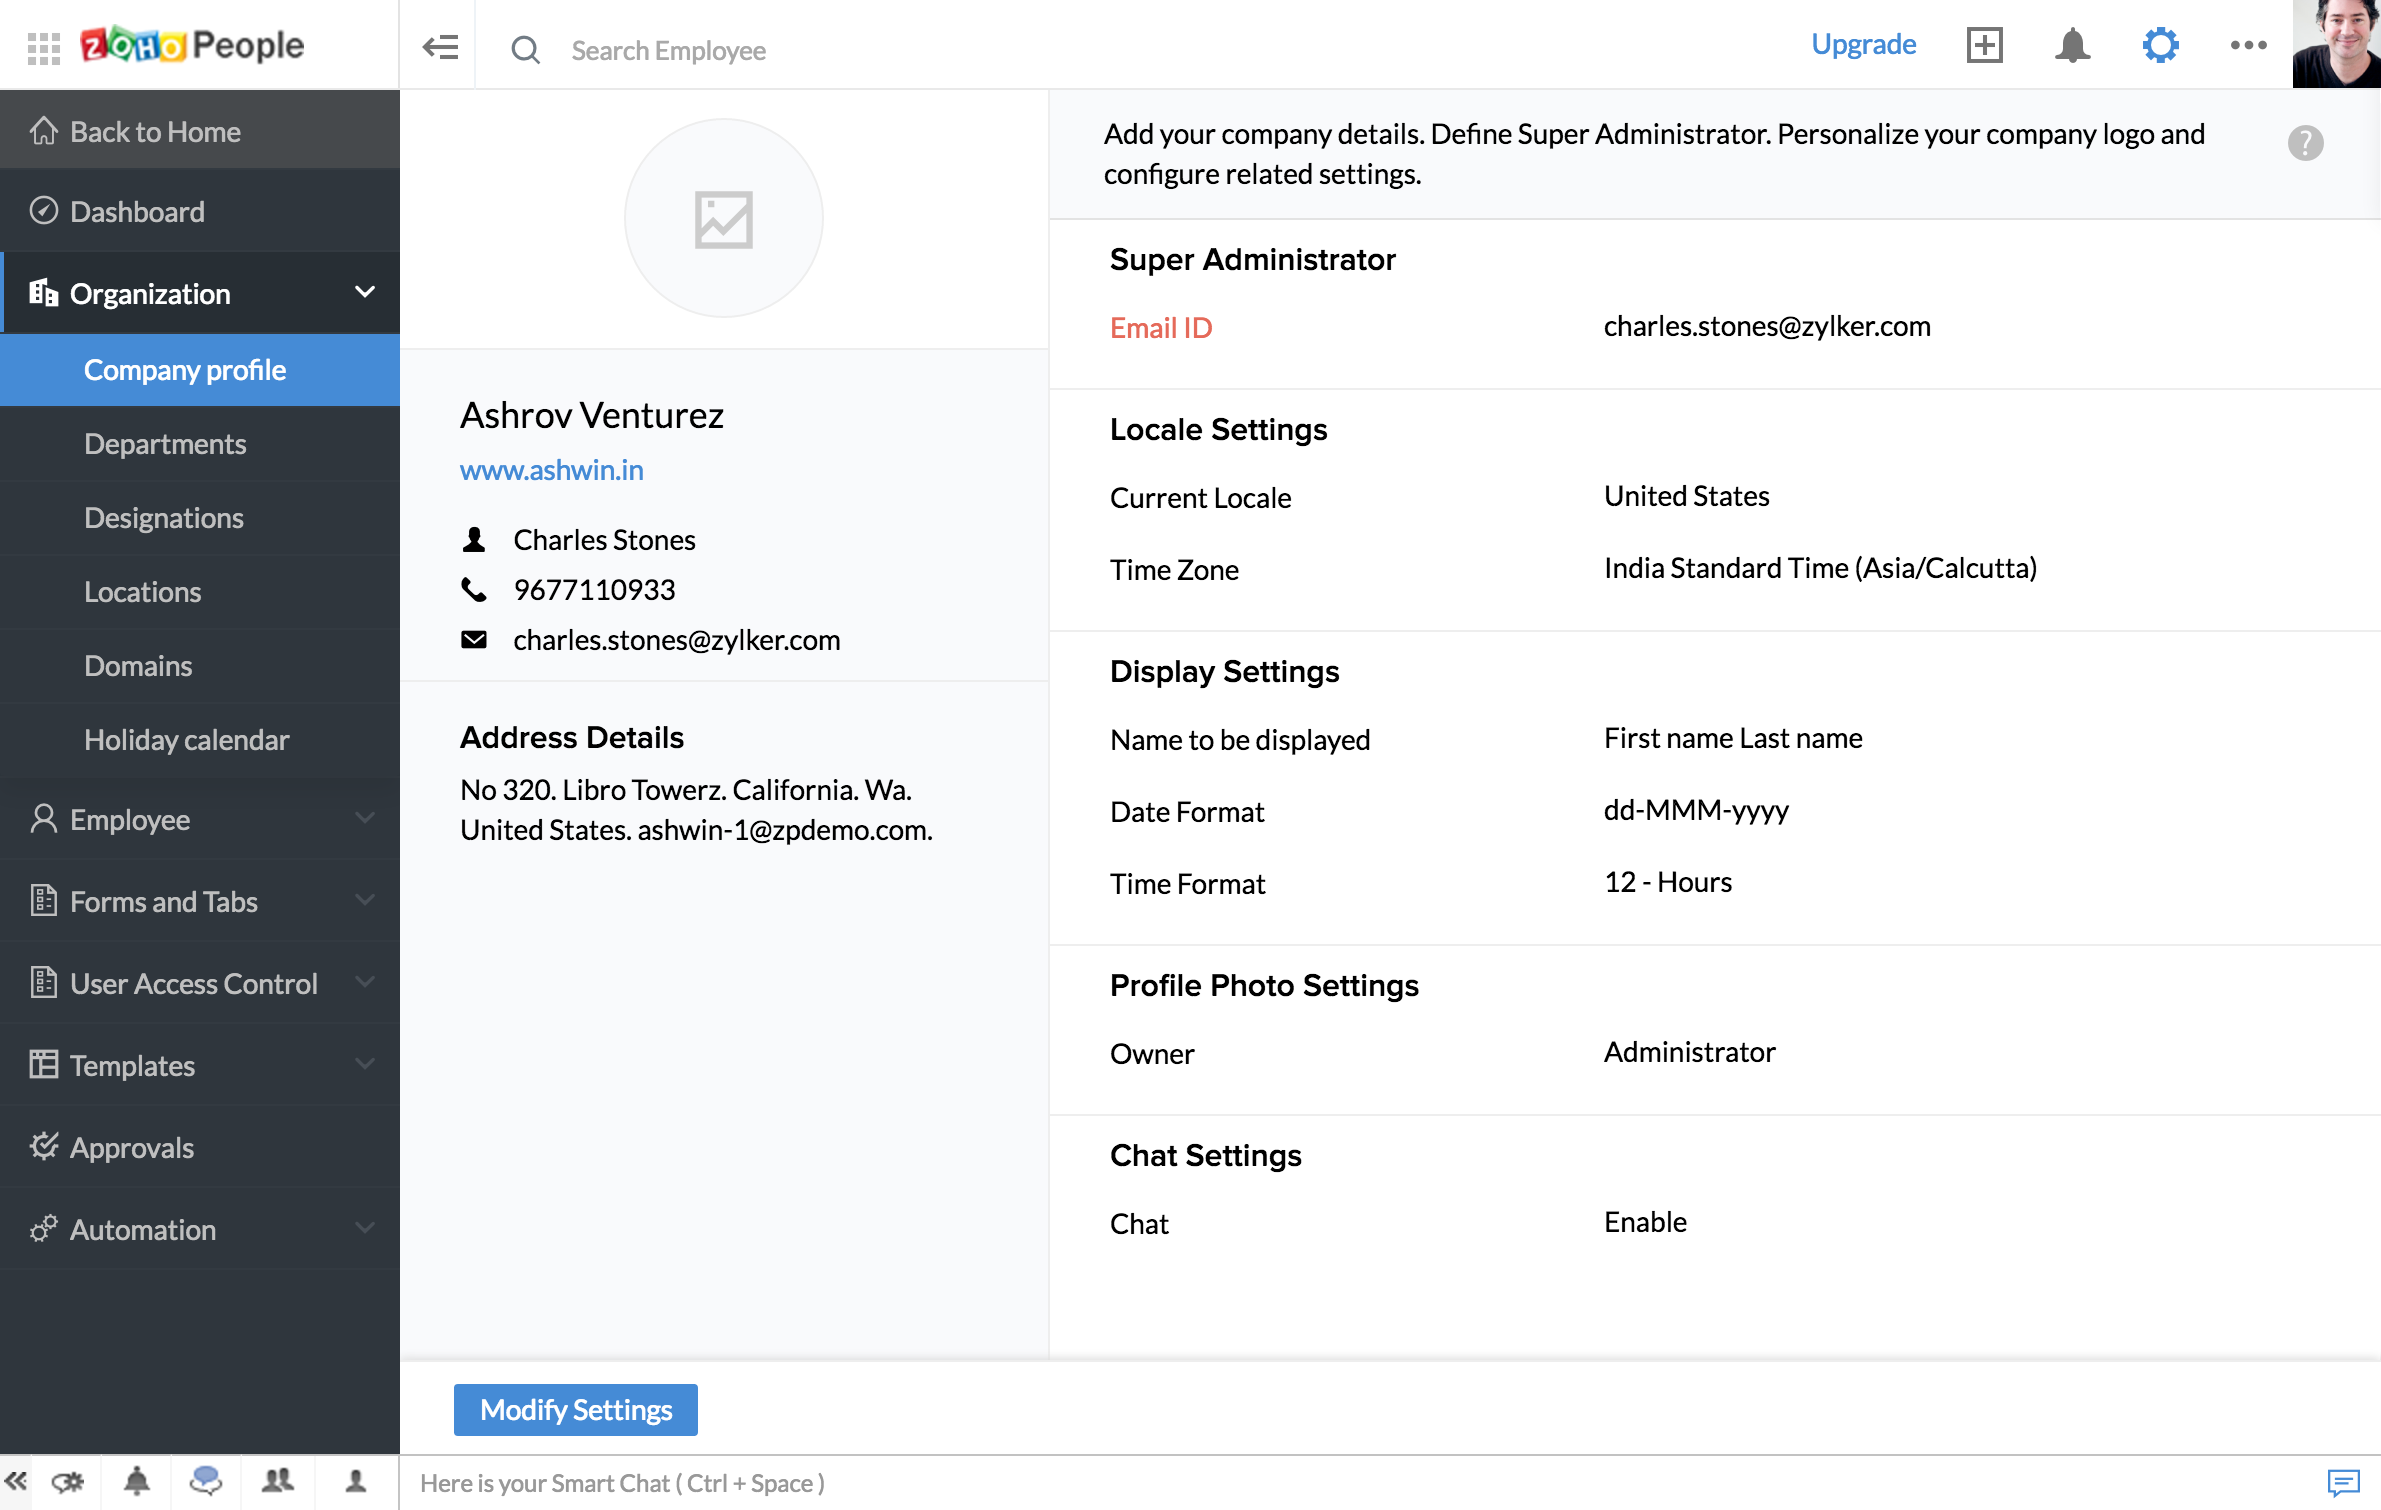Click the Modify Settings button
The image size is (2381, 1510).
tap(576, 1410)
